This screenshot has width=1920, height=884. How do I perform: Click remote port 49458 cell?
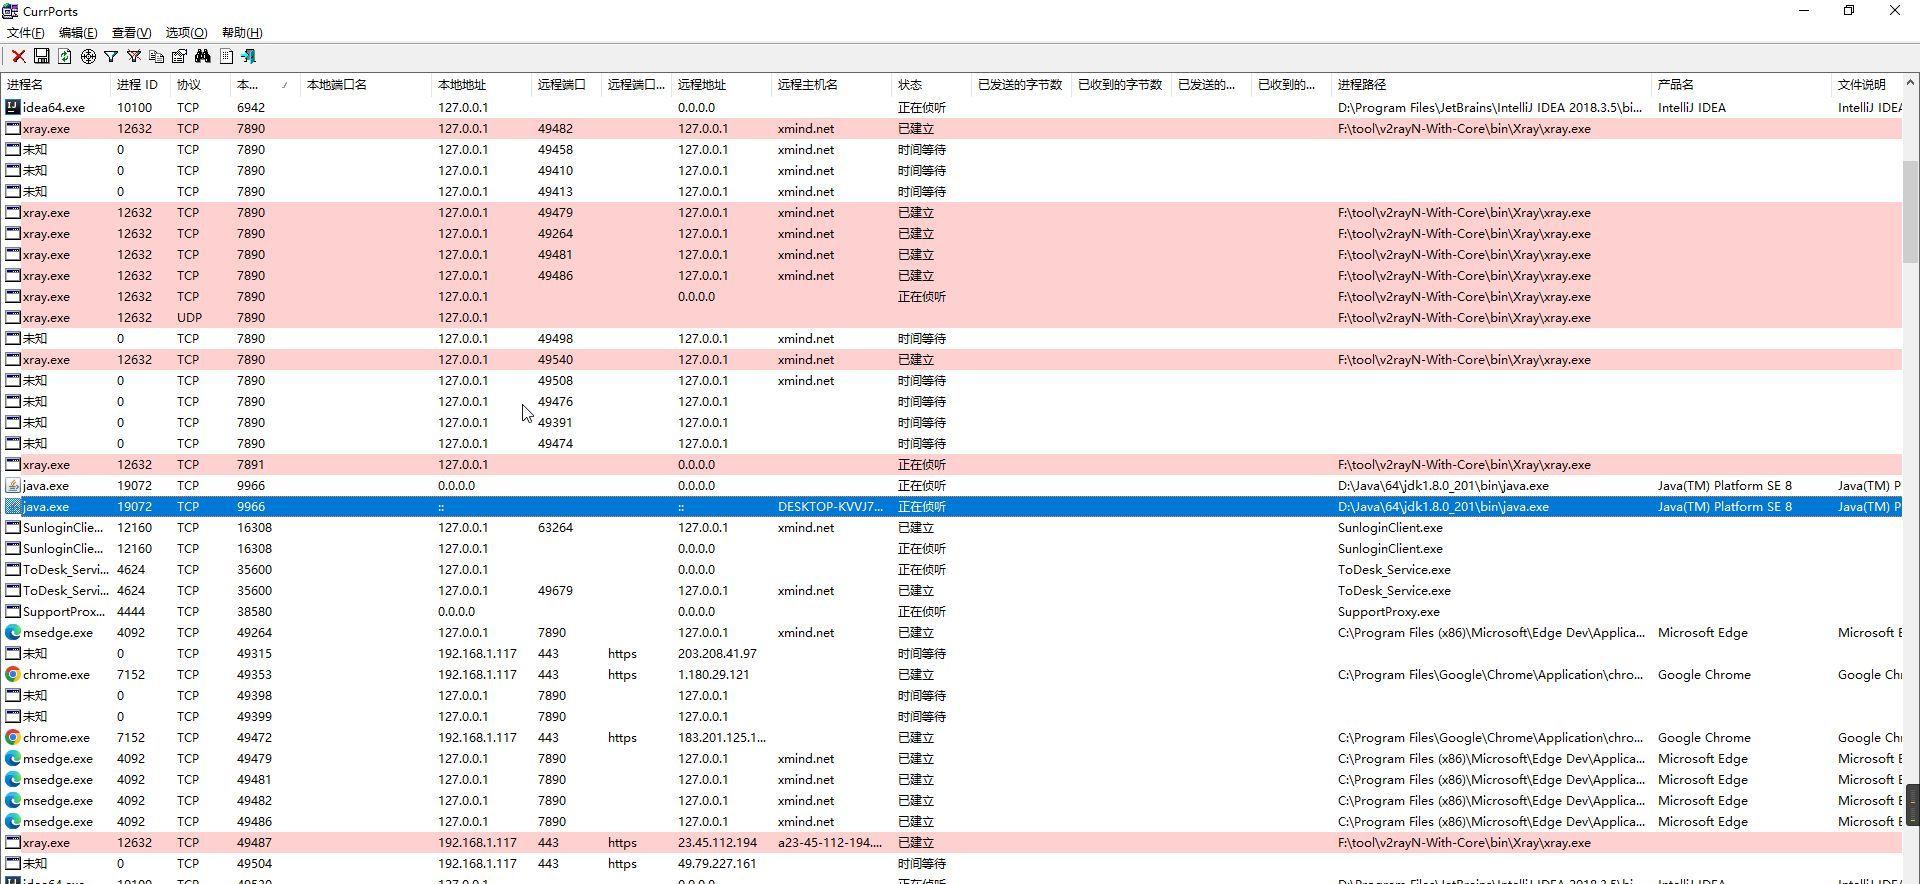tap(555, 149)
